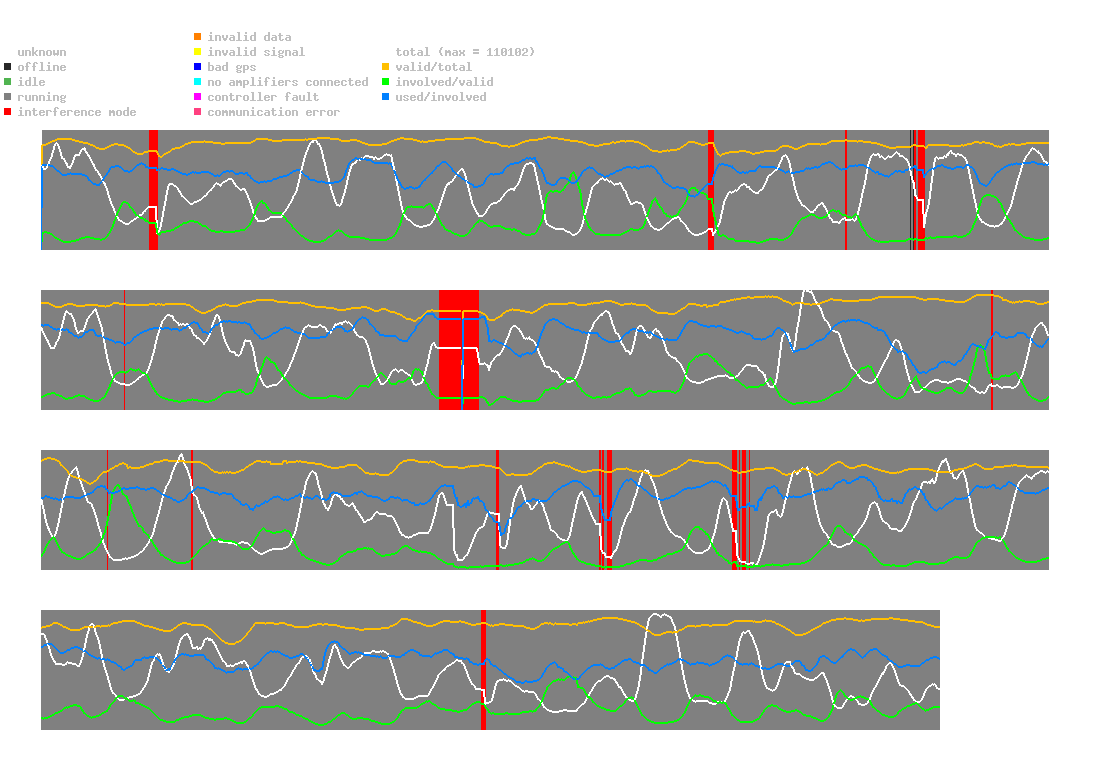Select the 'running' legend label
The image size is (1095, 764).
[42, 97]
